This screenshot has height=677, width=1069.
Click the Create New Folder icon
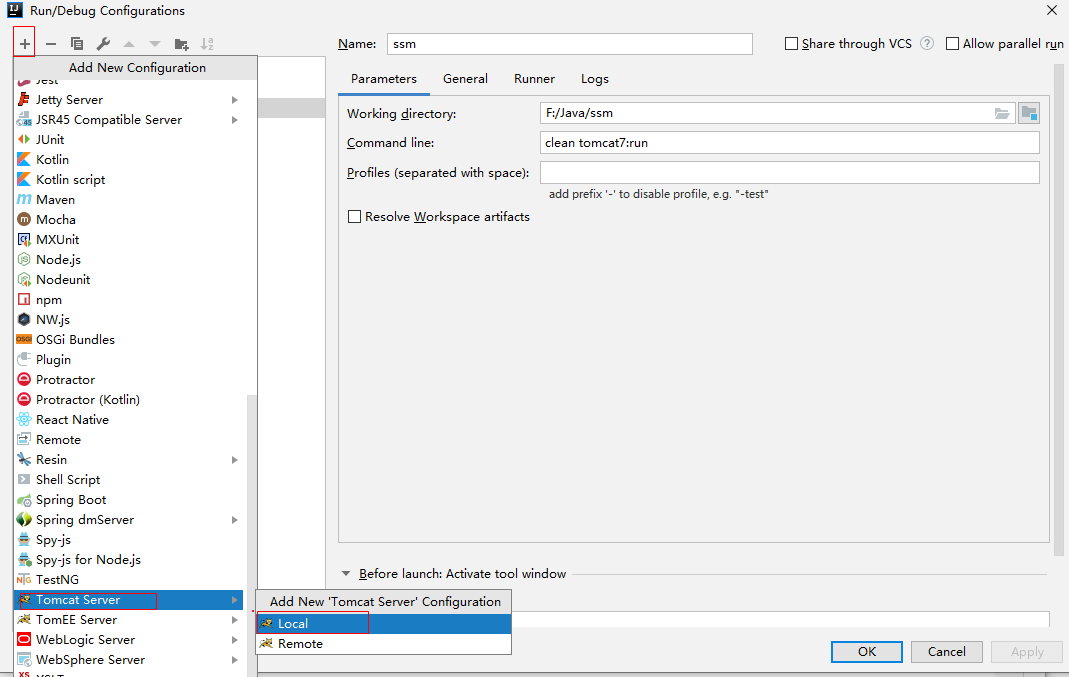point(181,44)
